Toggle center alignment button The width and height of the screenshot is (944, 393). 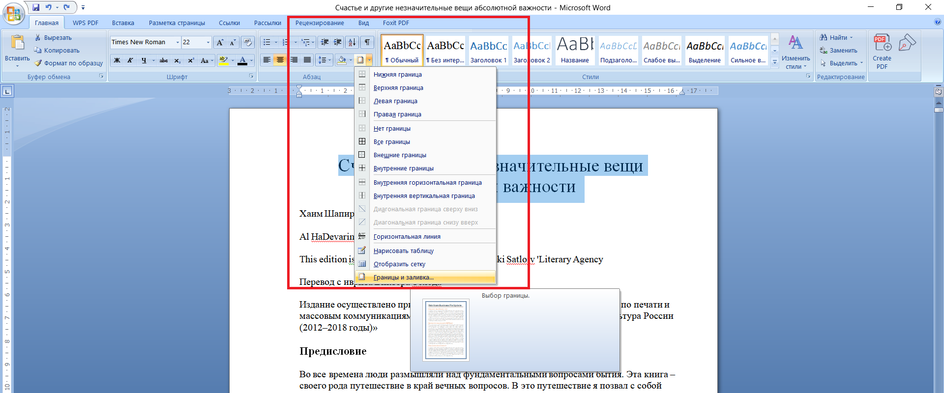(280, 60)
